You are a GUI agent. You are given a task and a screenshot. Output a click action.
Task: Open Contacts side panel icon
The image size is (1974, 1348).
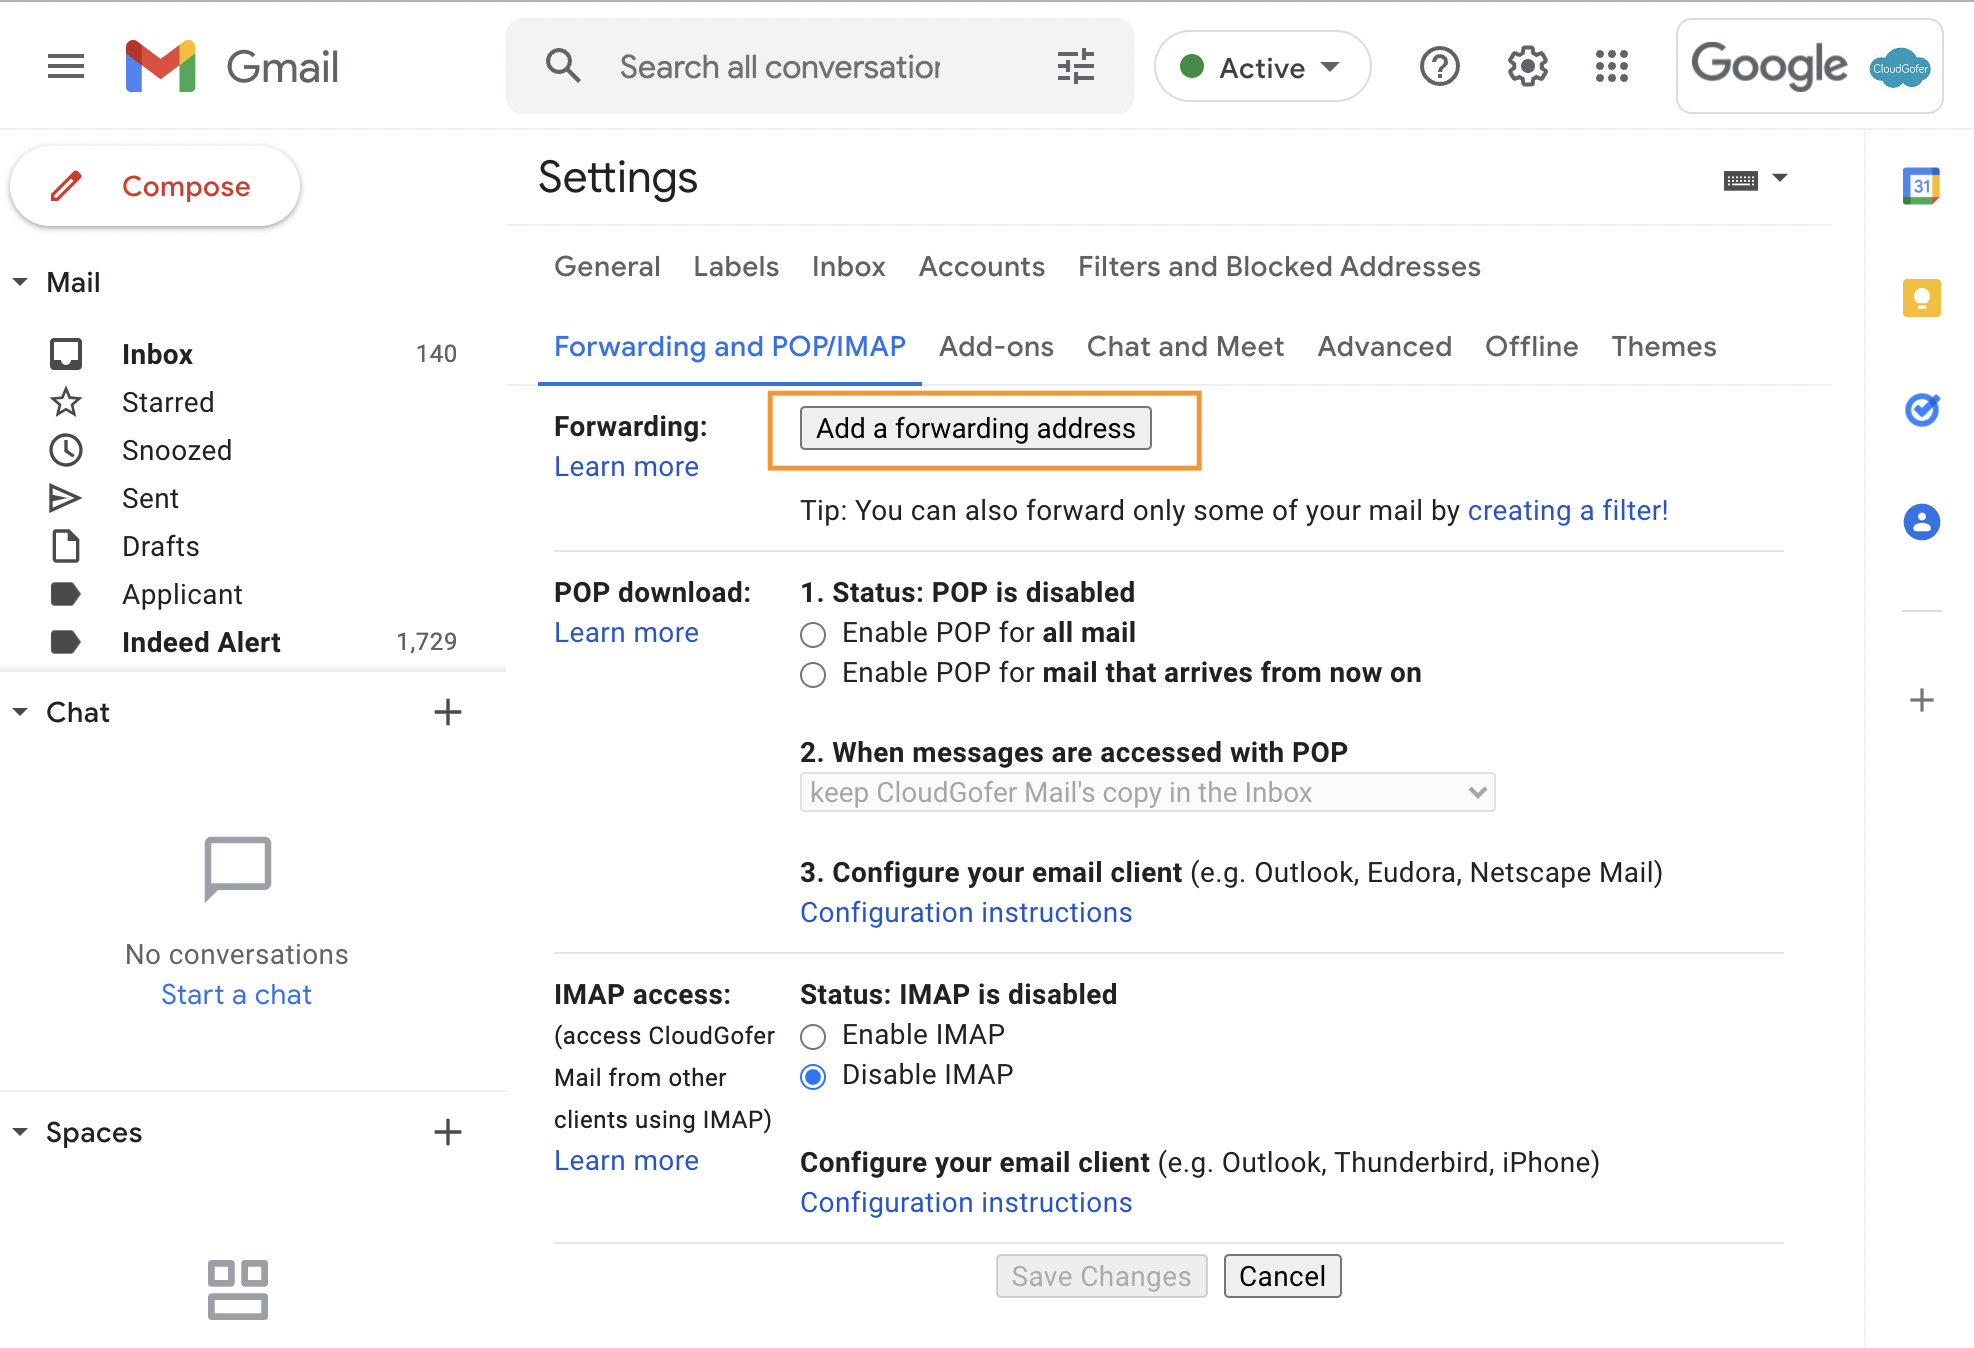[x=1921, y=522]
